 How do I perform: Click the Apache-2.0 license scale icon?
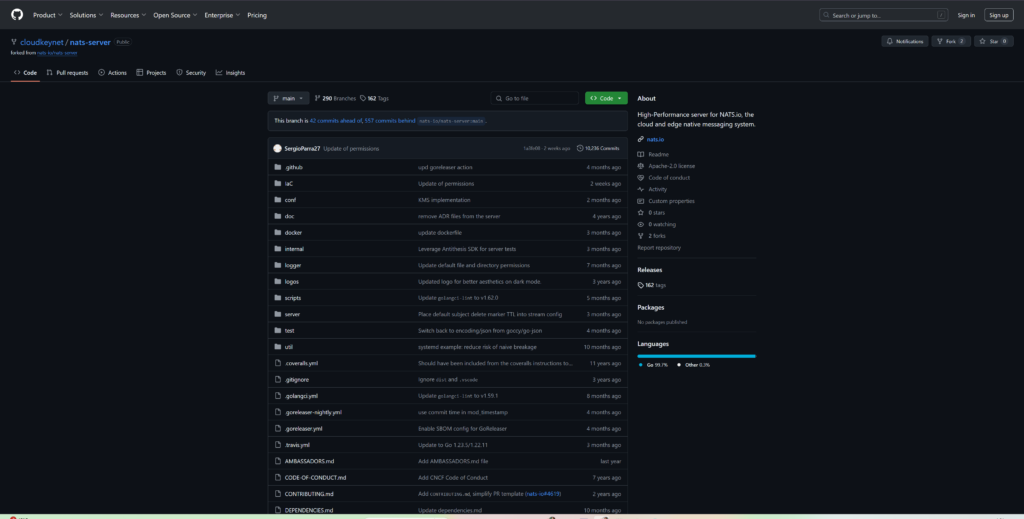coord(641,166)
